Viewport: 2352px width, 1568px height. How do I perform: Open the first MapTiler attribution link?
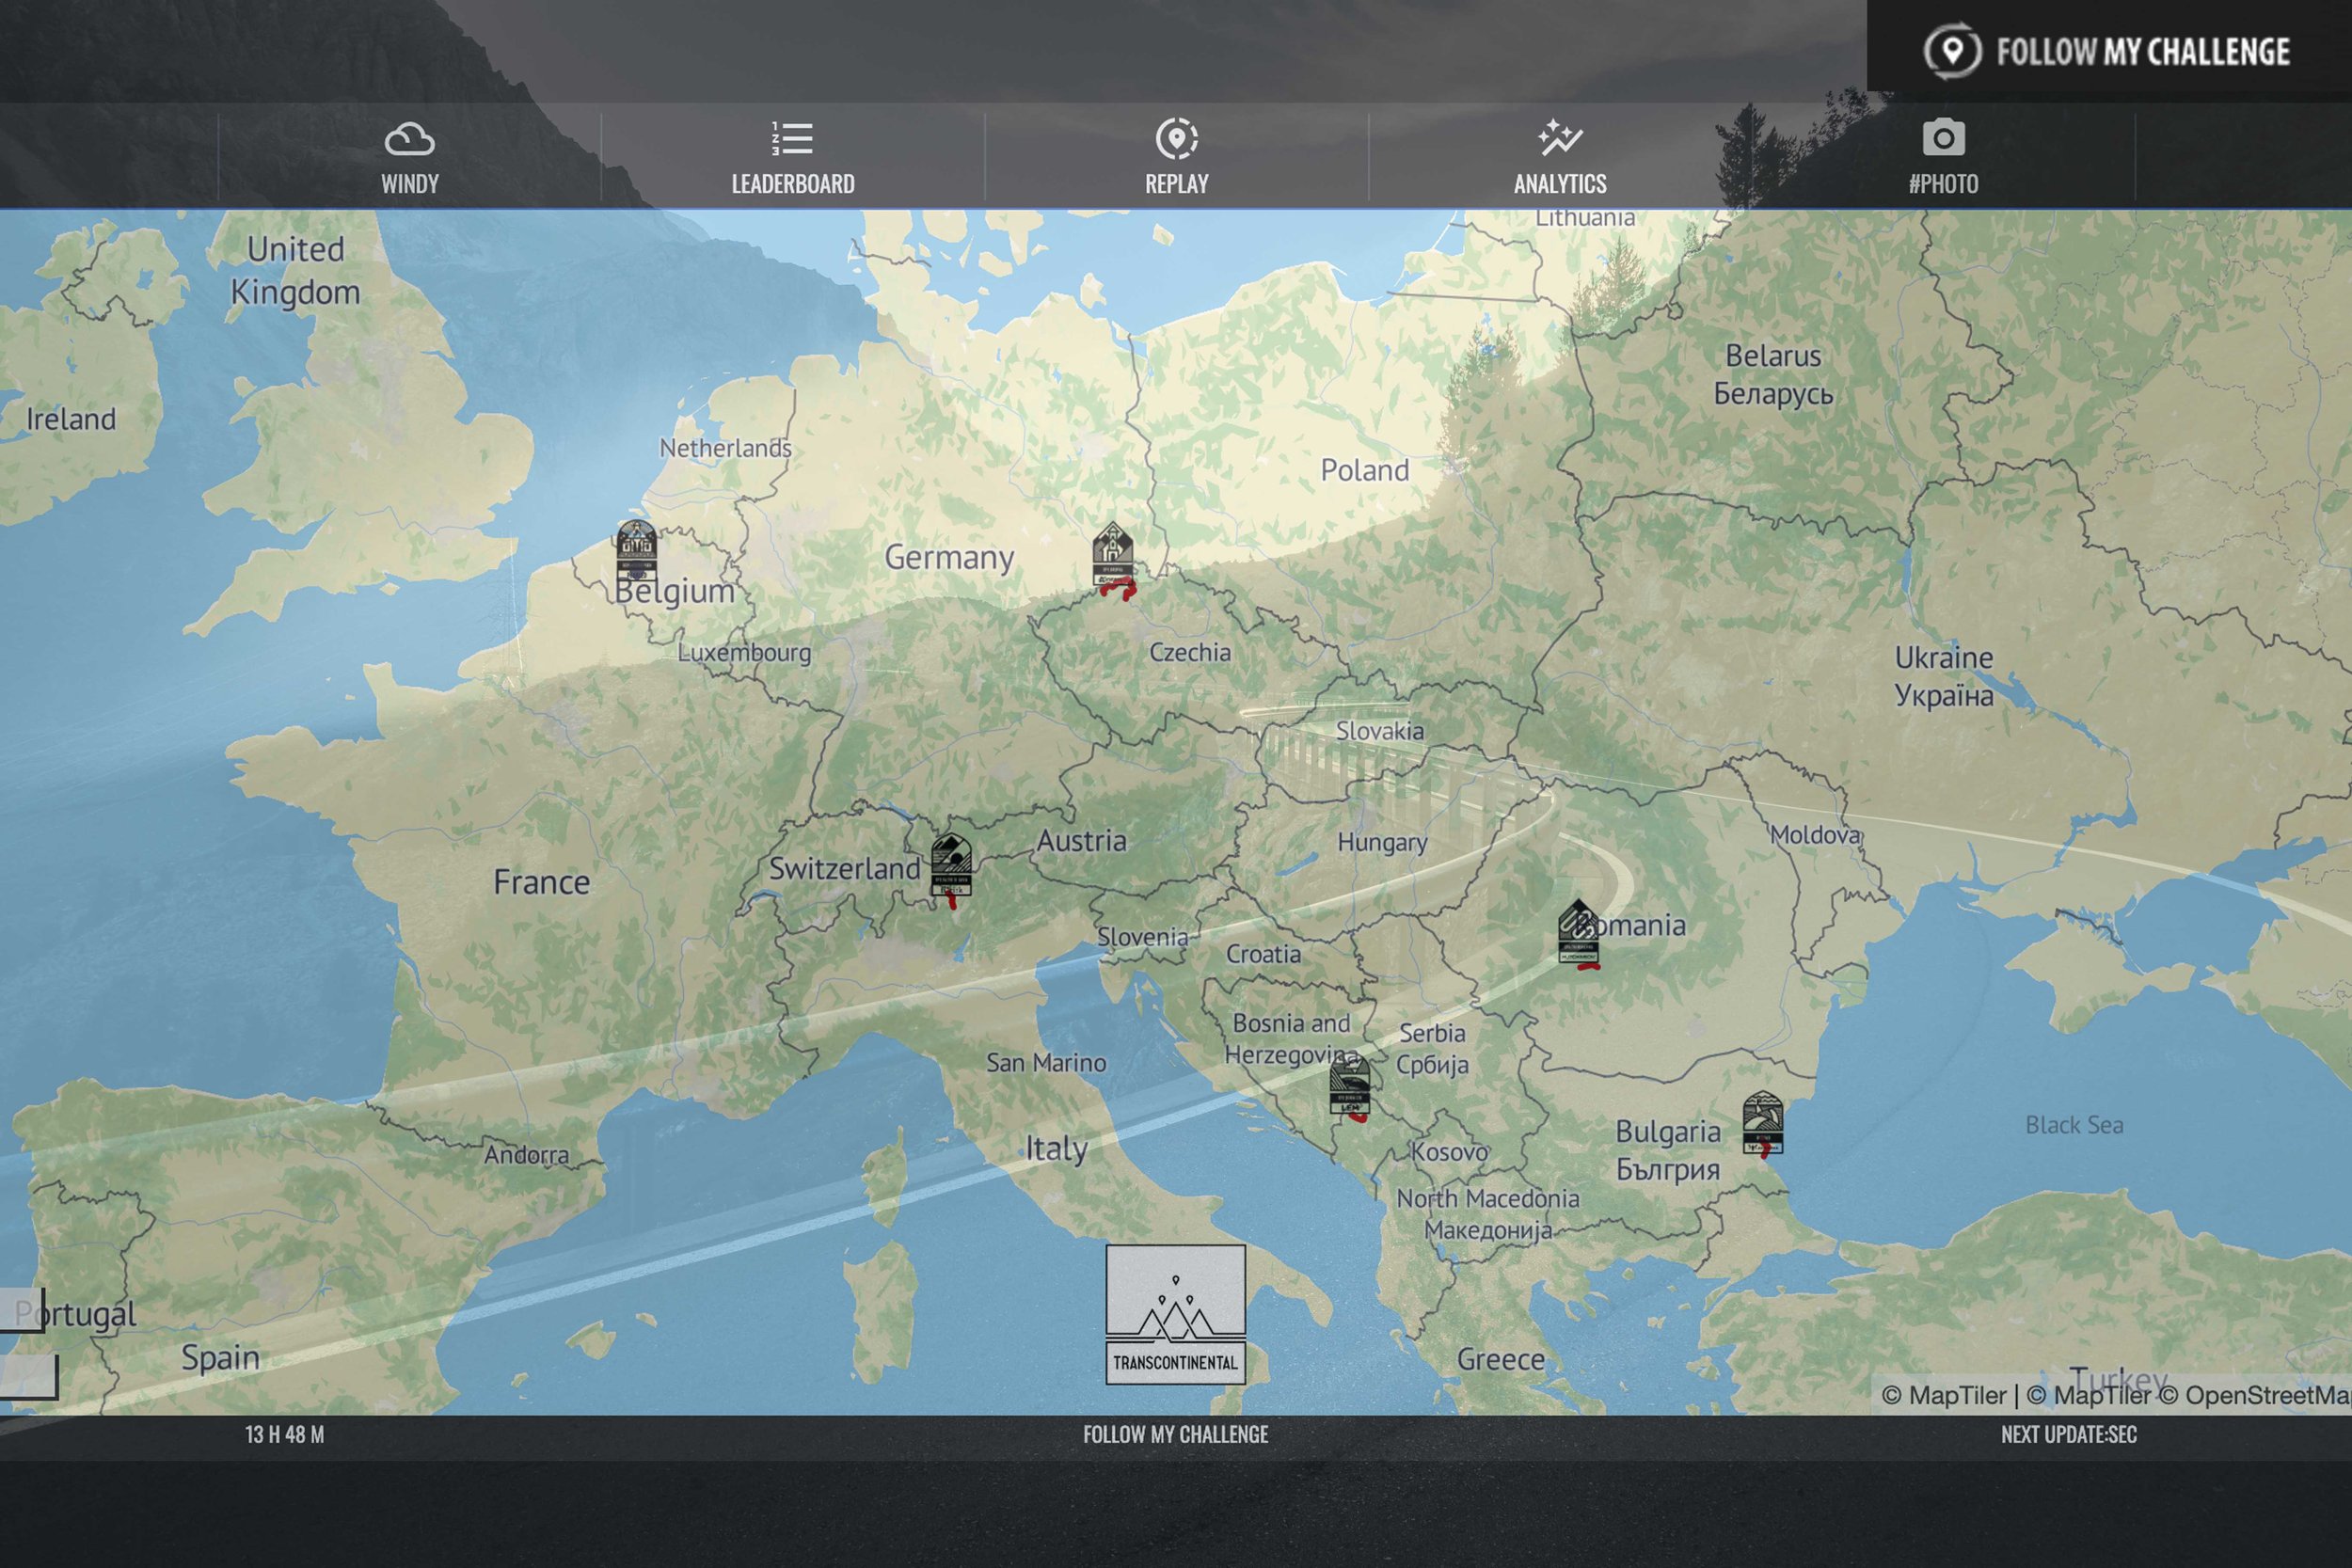pos(1943,1395)
